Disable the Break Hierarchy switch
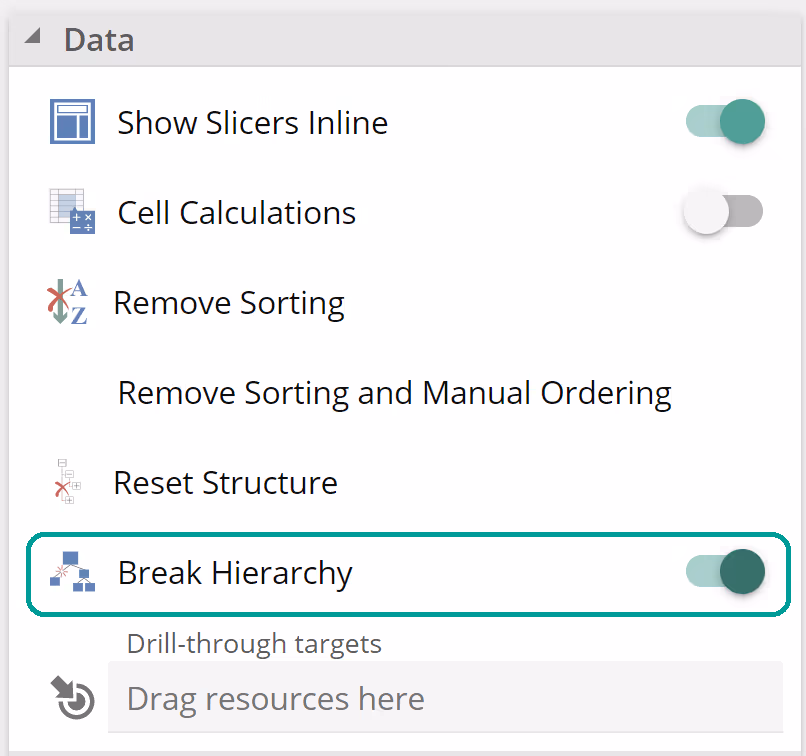Viewport: 806px width, 756px height. [x=725, y=572]
